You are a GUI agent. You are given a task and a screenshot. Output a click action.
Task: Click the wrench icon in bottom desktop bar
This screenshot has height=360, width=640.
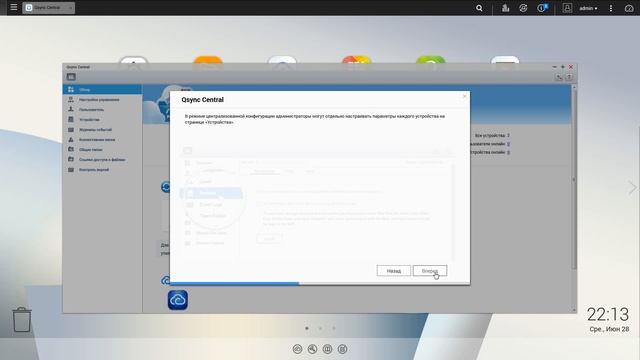312,349
